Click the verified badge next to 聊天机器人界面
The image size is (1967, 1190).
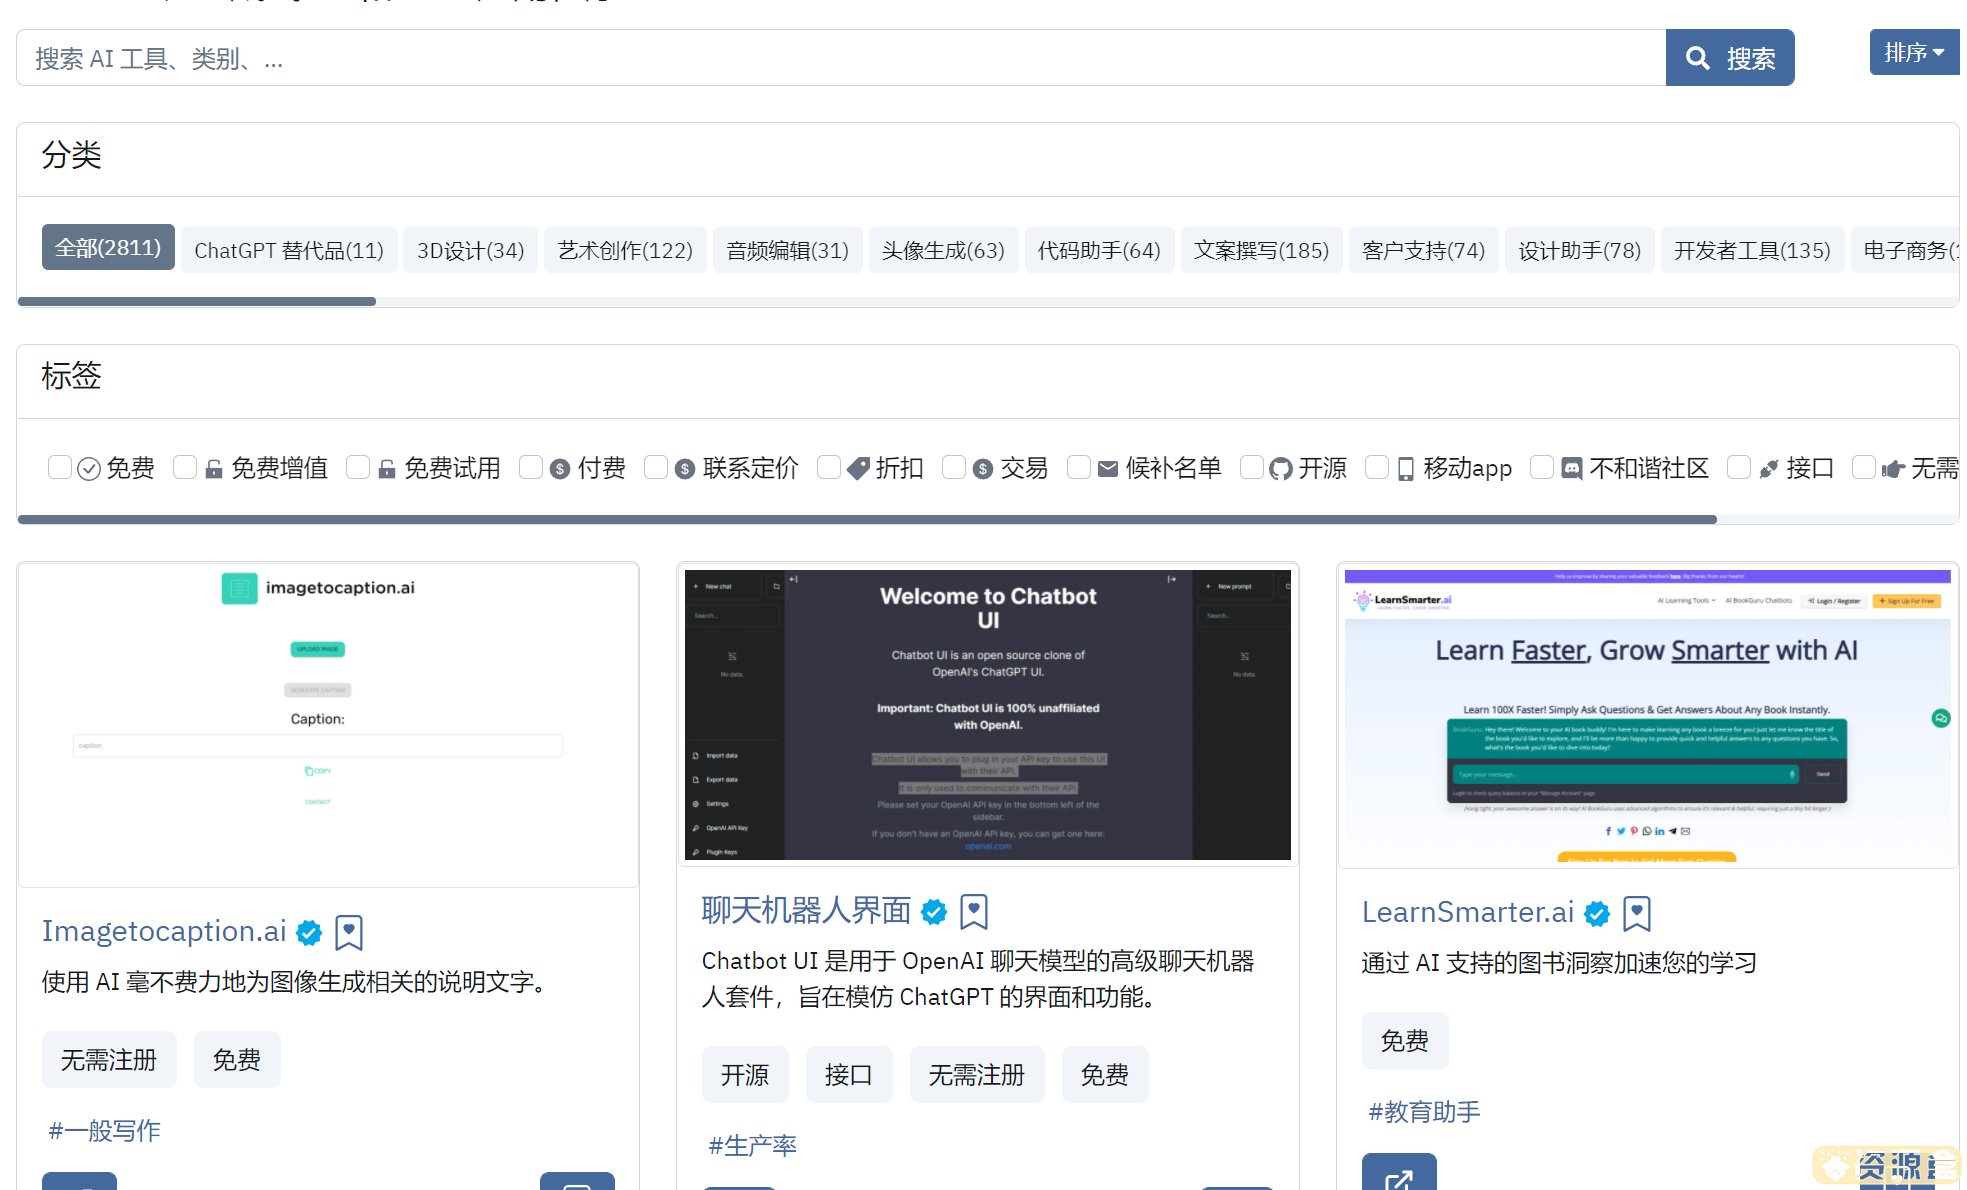point(934,912)
